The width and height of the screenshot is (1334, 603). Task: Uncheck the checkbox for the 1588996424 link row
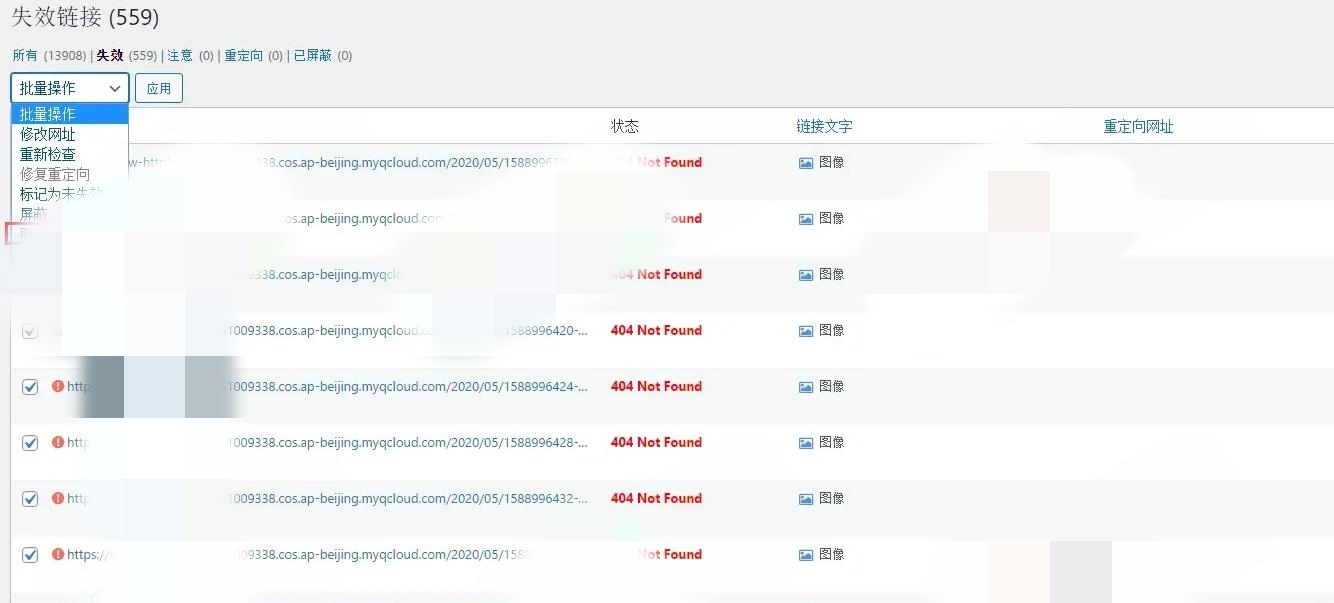pyautogui.click(x=30, y=387)
